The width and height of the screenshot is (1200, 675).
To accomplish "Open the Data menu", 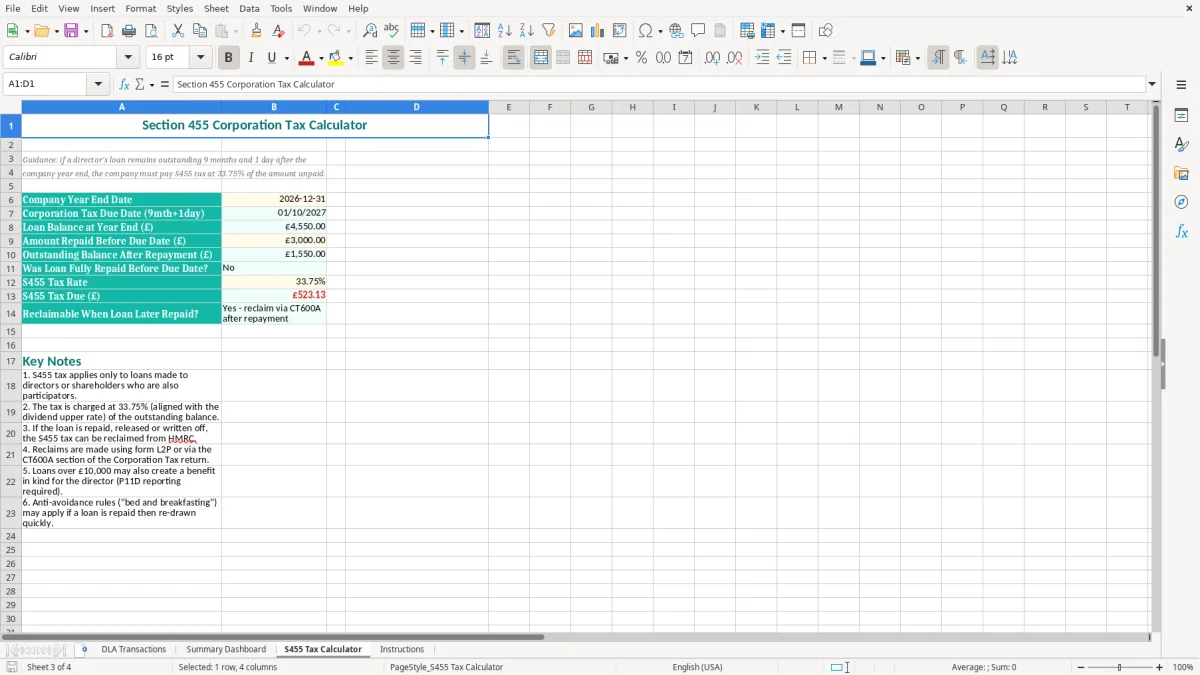I will [249, 8].
